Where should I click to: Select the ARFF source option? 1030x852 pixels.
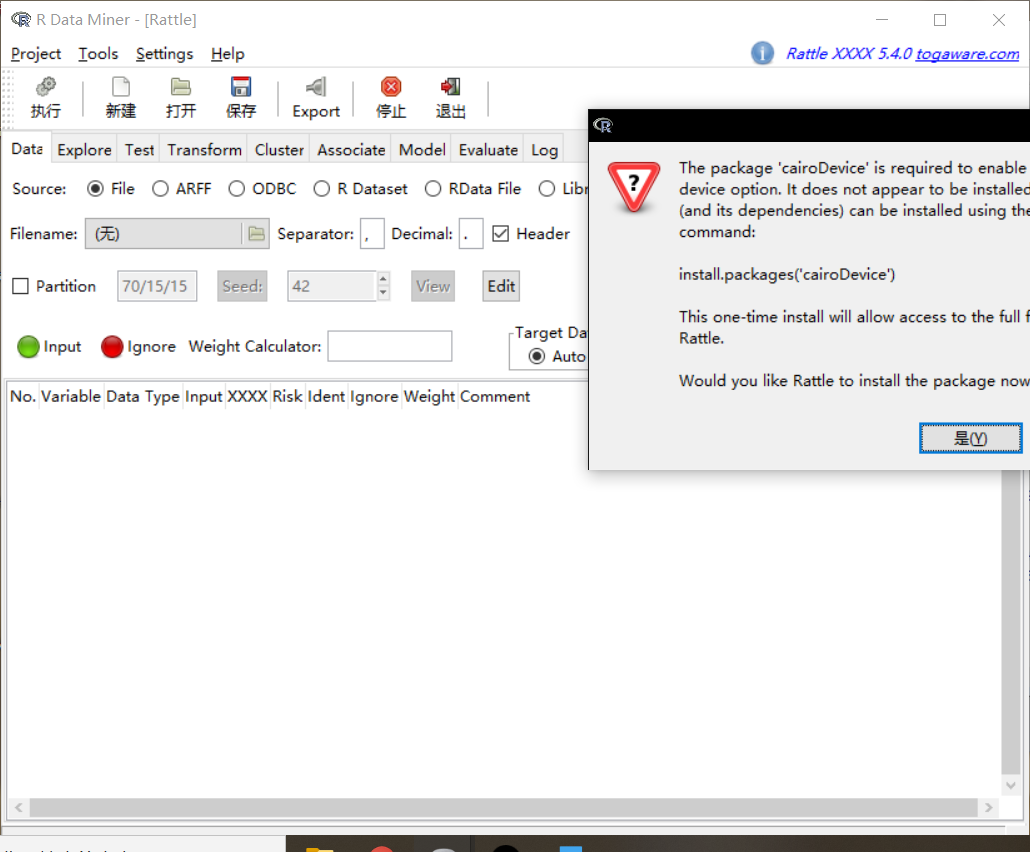(x=160, y=189)
